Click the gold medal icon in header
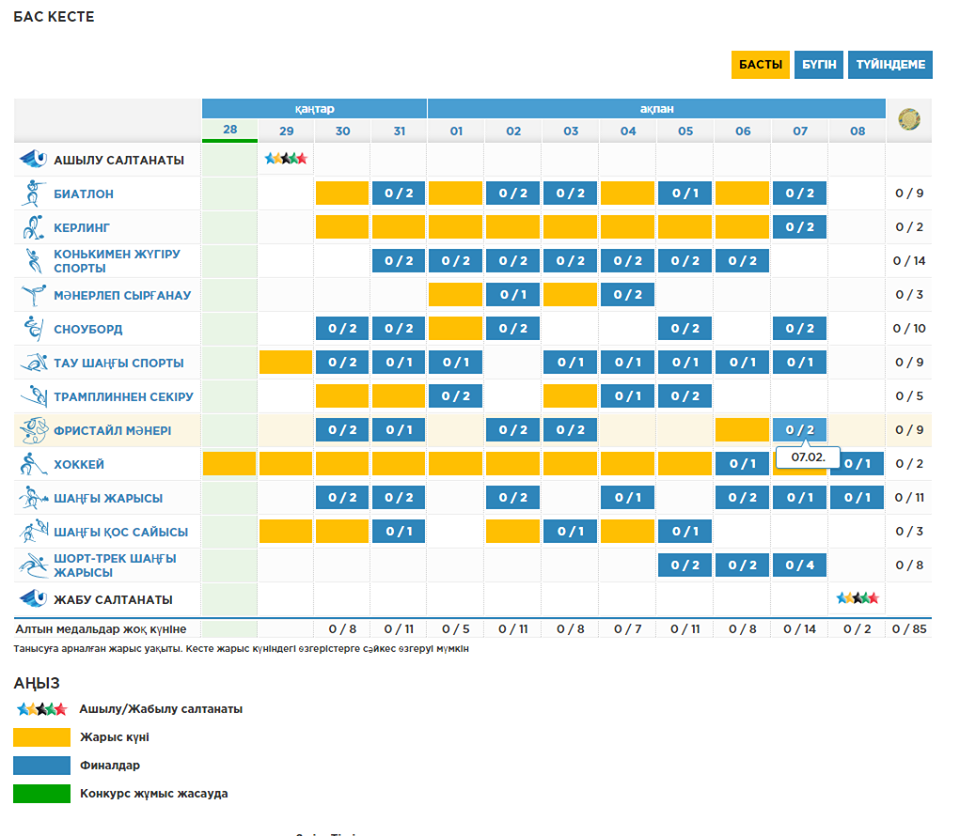Image resolution: width=960 pixels, height=836 pixels. (x=909, y=120)
